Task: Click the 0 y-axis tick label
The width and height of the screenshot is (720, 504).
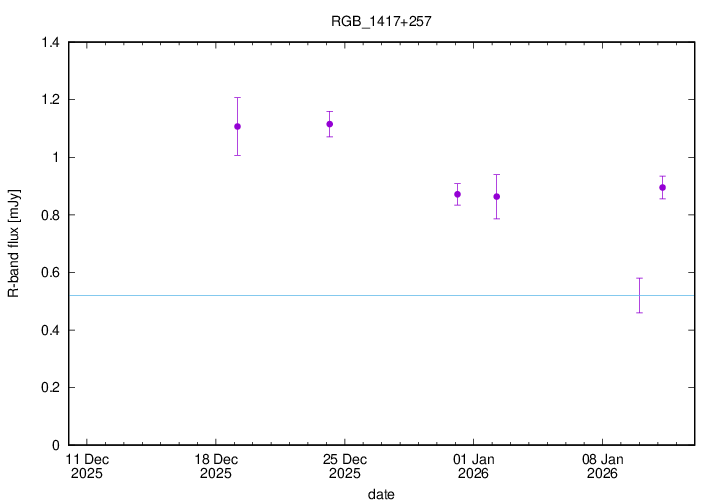Action: tap(56, 445)
